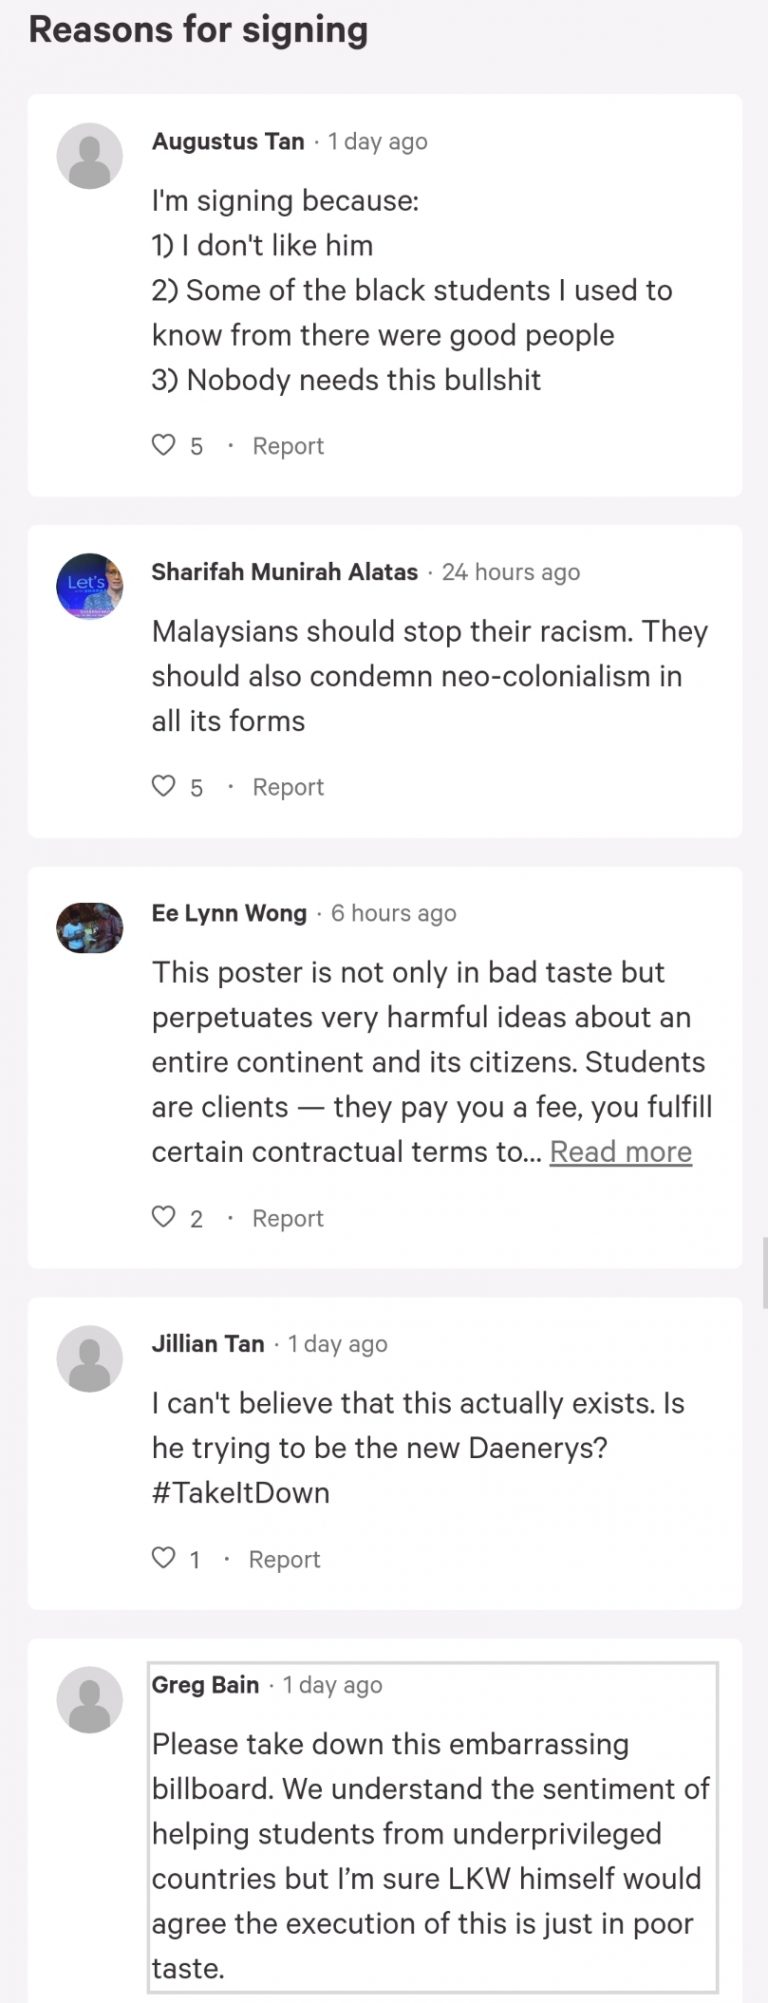Open Jillian Tan's default avatar icon

coord(90,1359)
